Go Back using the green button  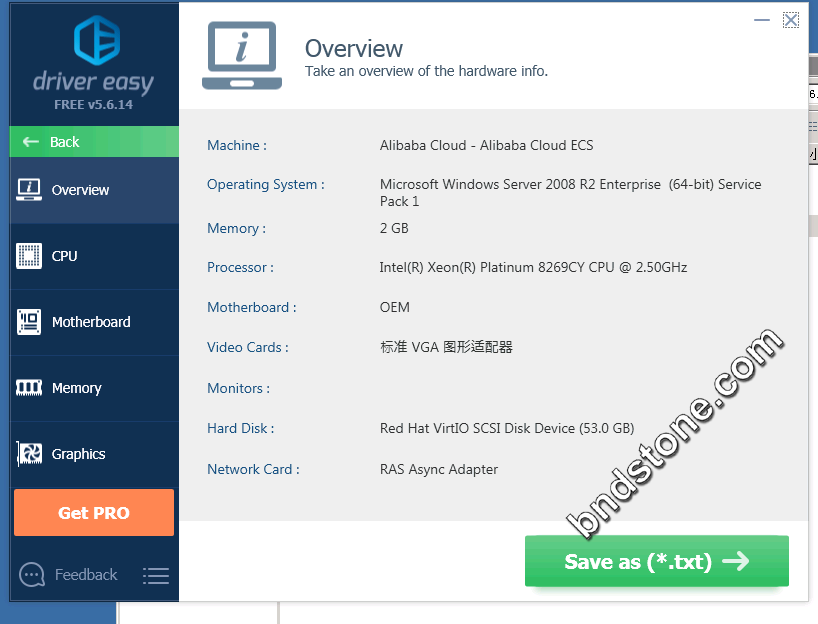tap(94, 142)
